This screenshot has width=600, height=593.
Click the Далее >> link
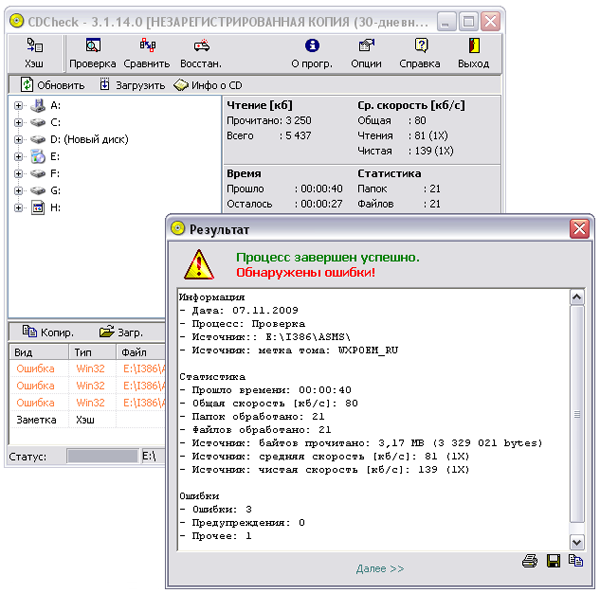(x=380, y=569)
